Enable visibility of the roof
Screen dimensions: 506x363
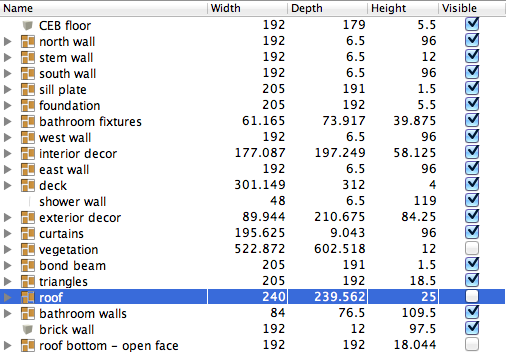pyautogui.click(x=472, y=296)
